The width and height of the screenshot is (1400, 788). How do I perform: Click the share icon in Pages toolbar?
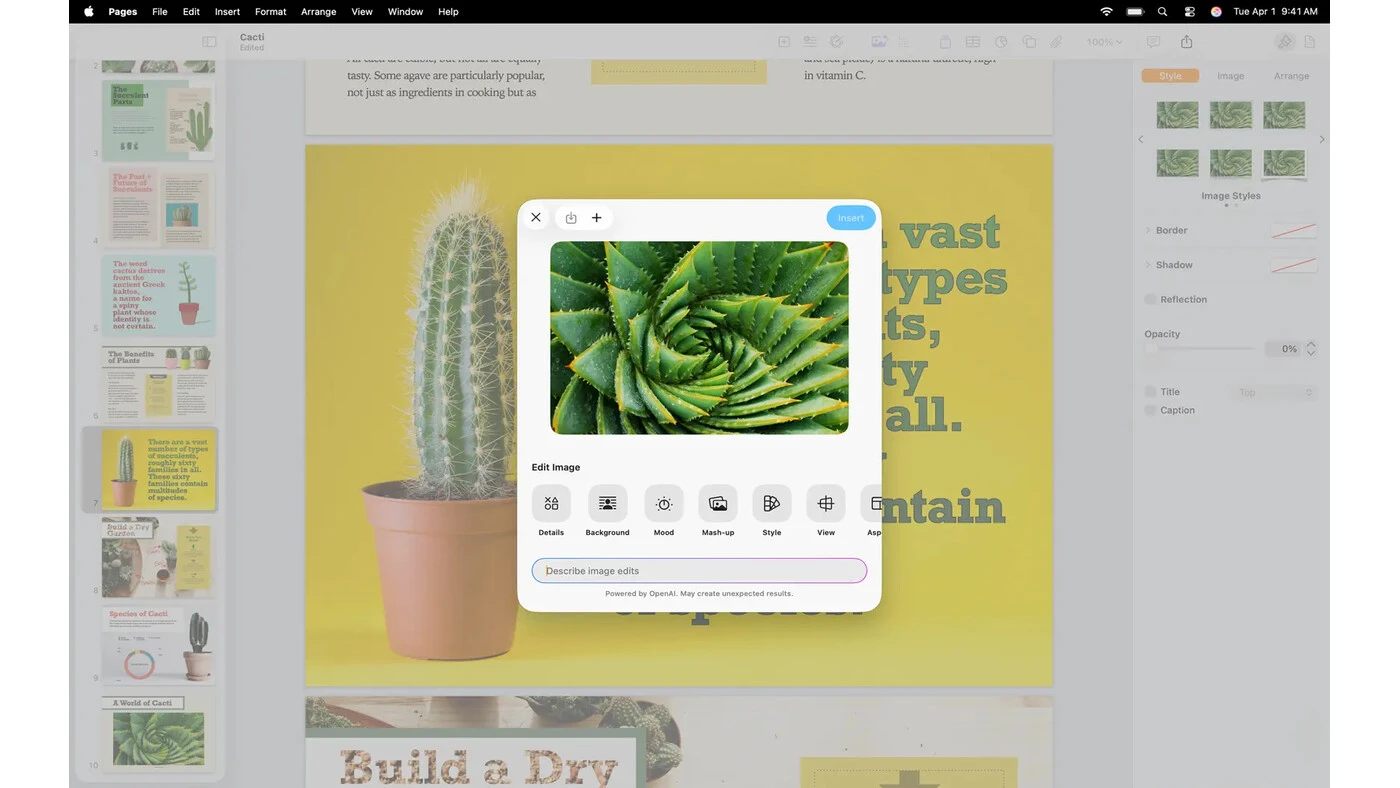tap(1186, 42)
